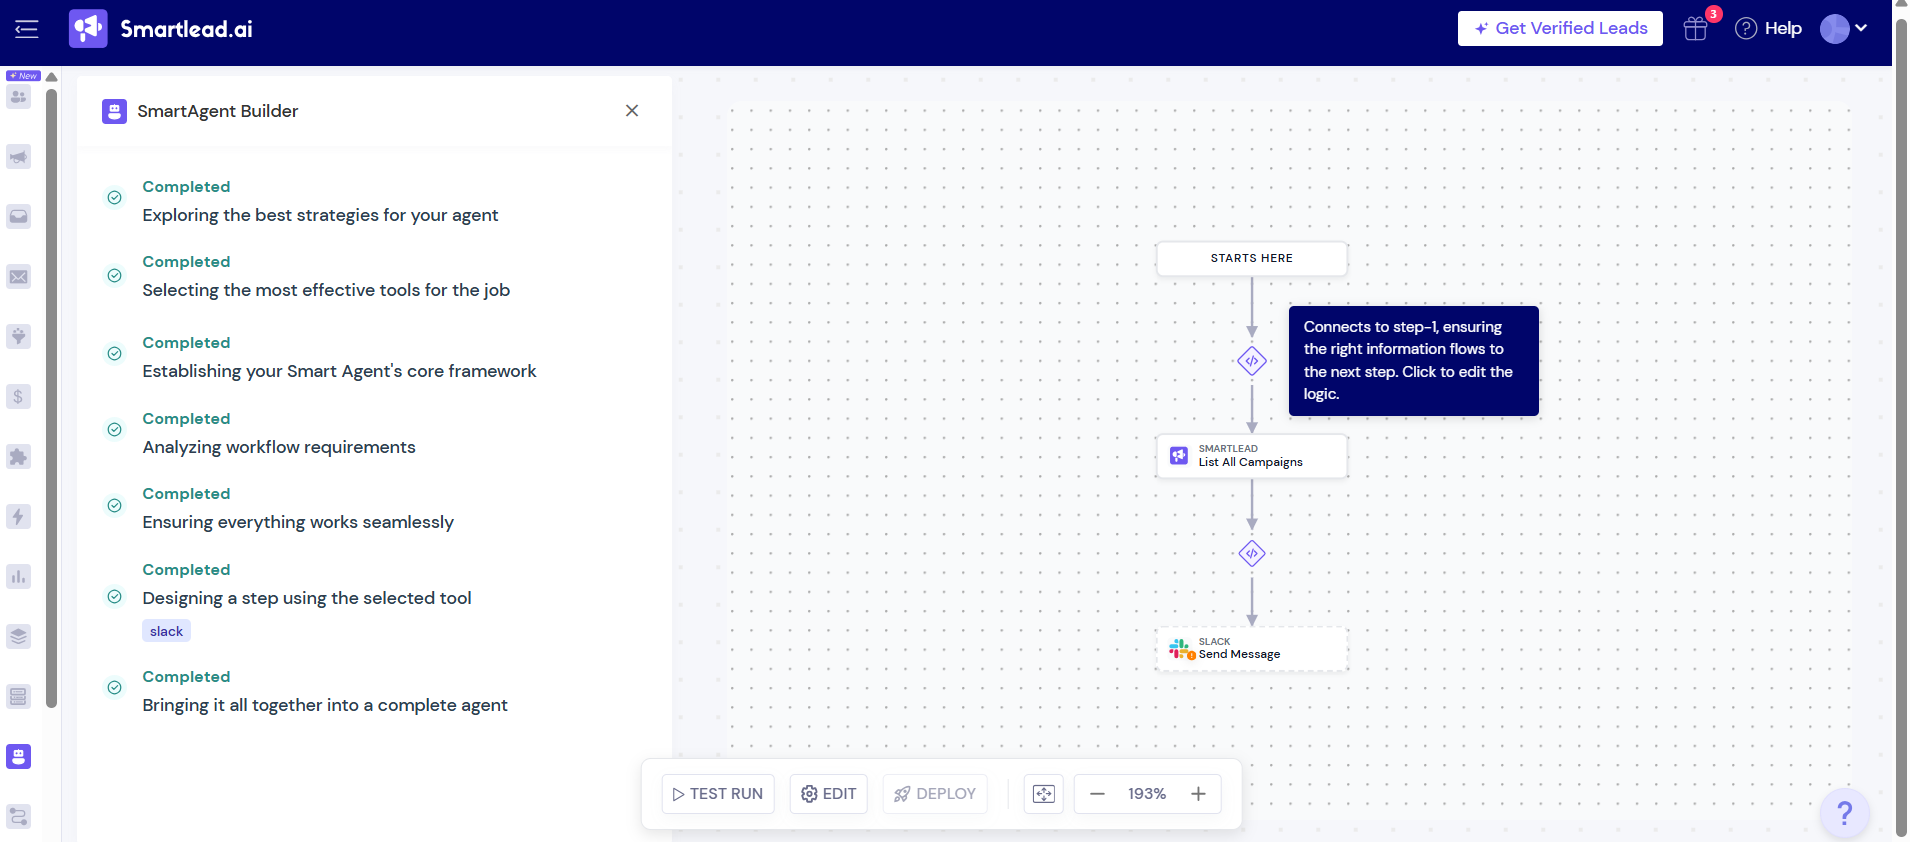The height and width of the screenshot is (842, 1910).
Task: Open the server list sidebar icon
Action: pos(19,697)
